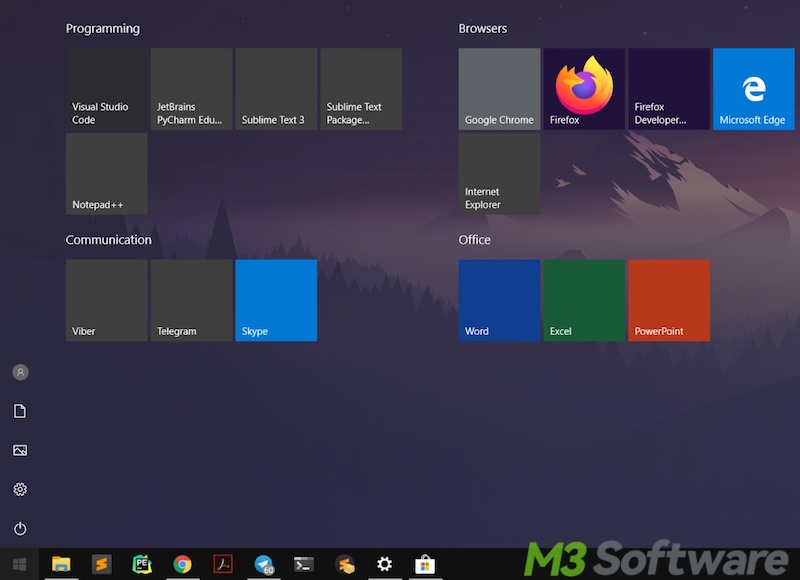Click the Chrome icon in the taskbar

tap(182, 564)
